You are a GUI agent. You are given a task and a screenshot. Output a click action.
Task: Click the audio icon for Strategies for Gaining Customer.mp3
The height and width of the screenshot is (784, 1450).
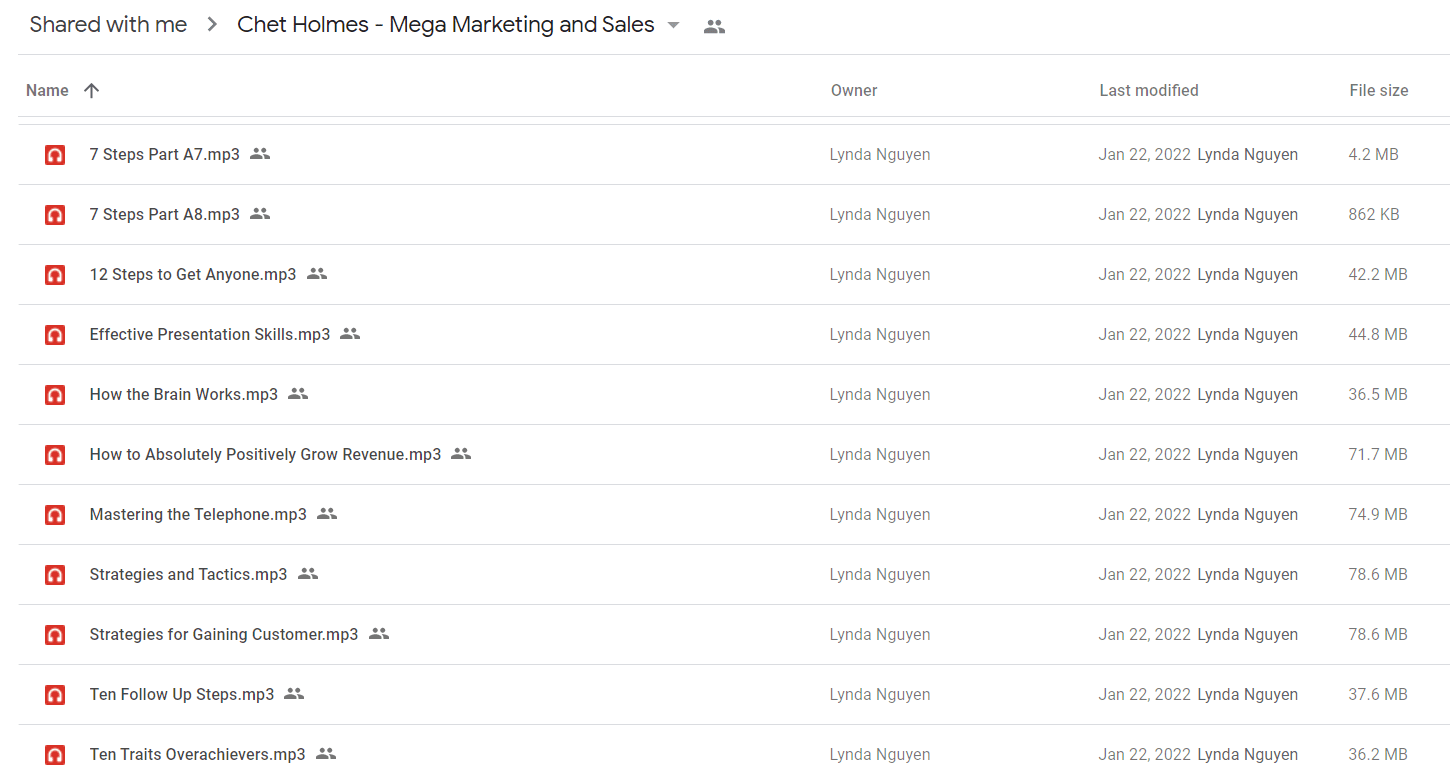pyautogui.click(x=55, y=635)
